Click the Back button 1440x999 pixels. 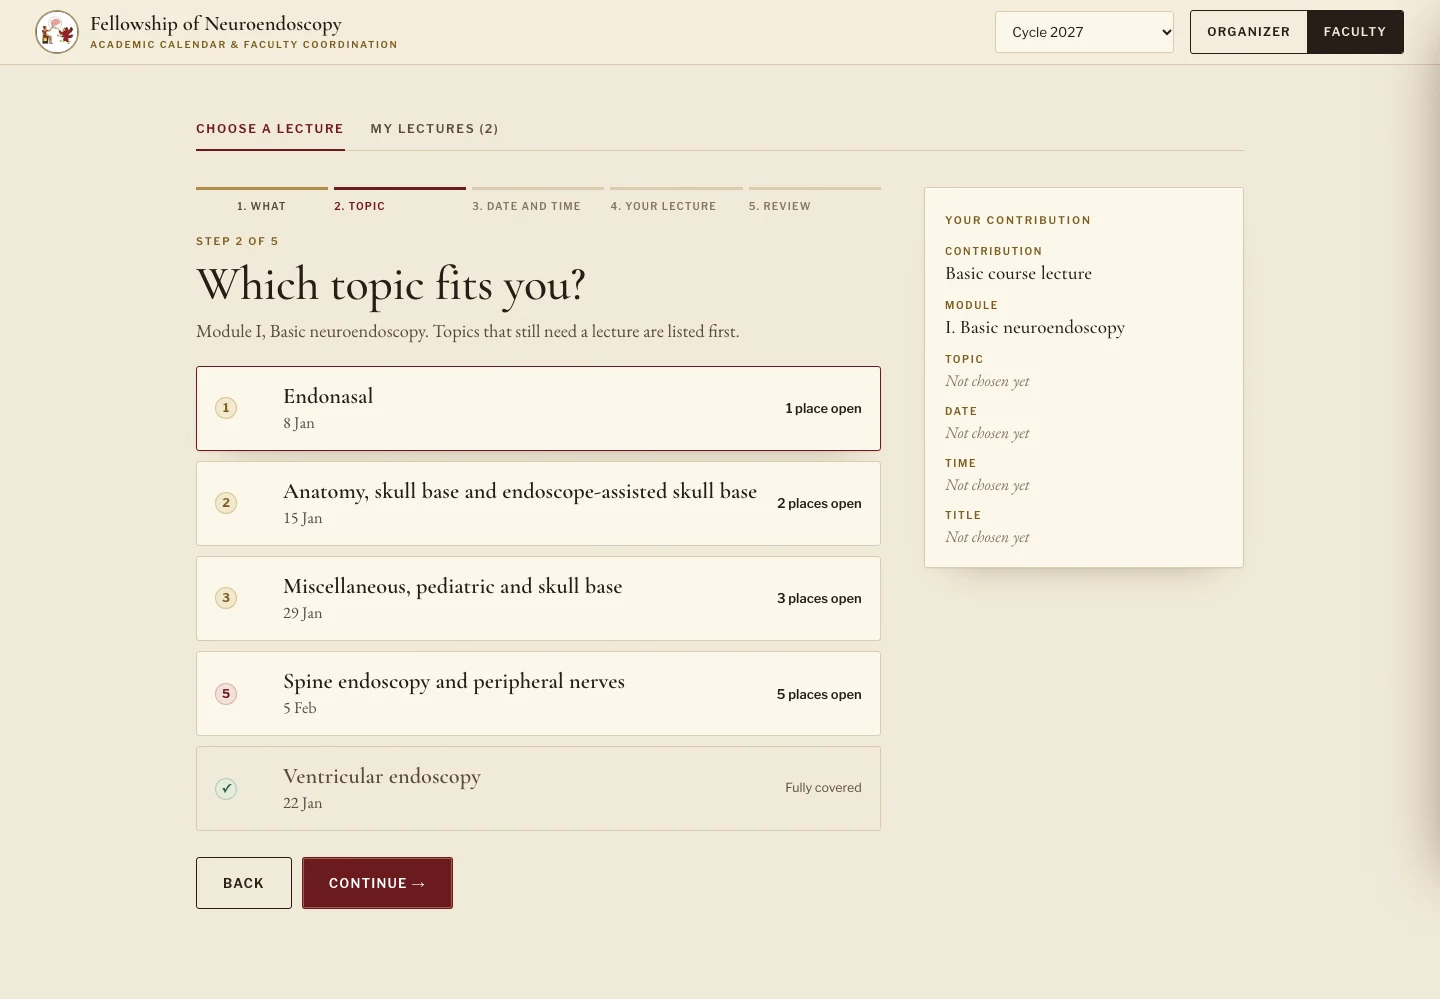coord(244,883)
